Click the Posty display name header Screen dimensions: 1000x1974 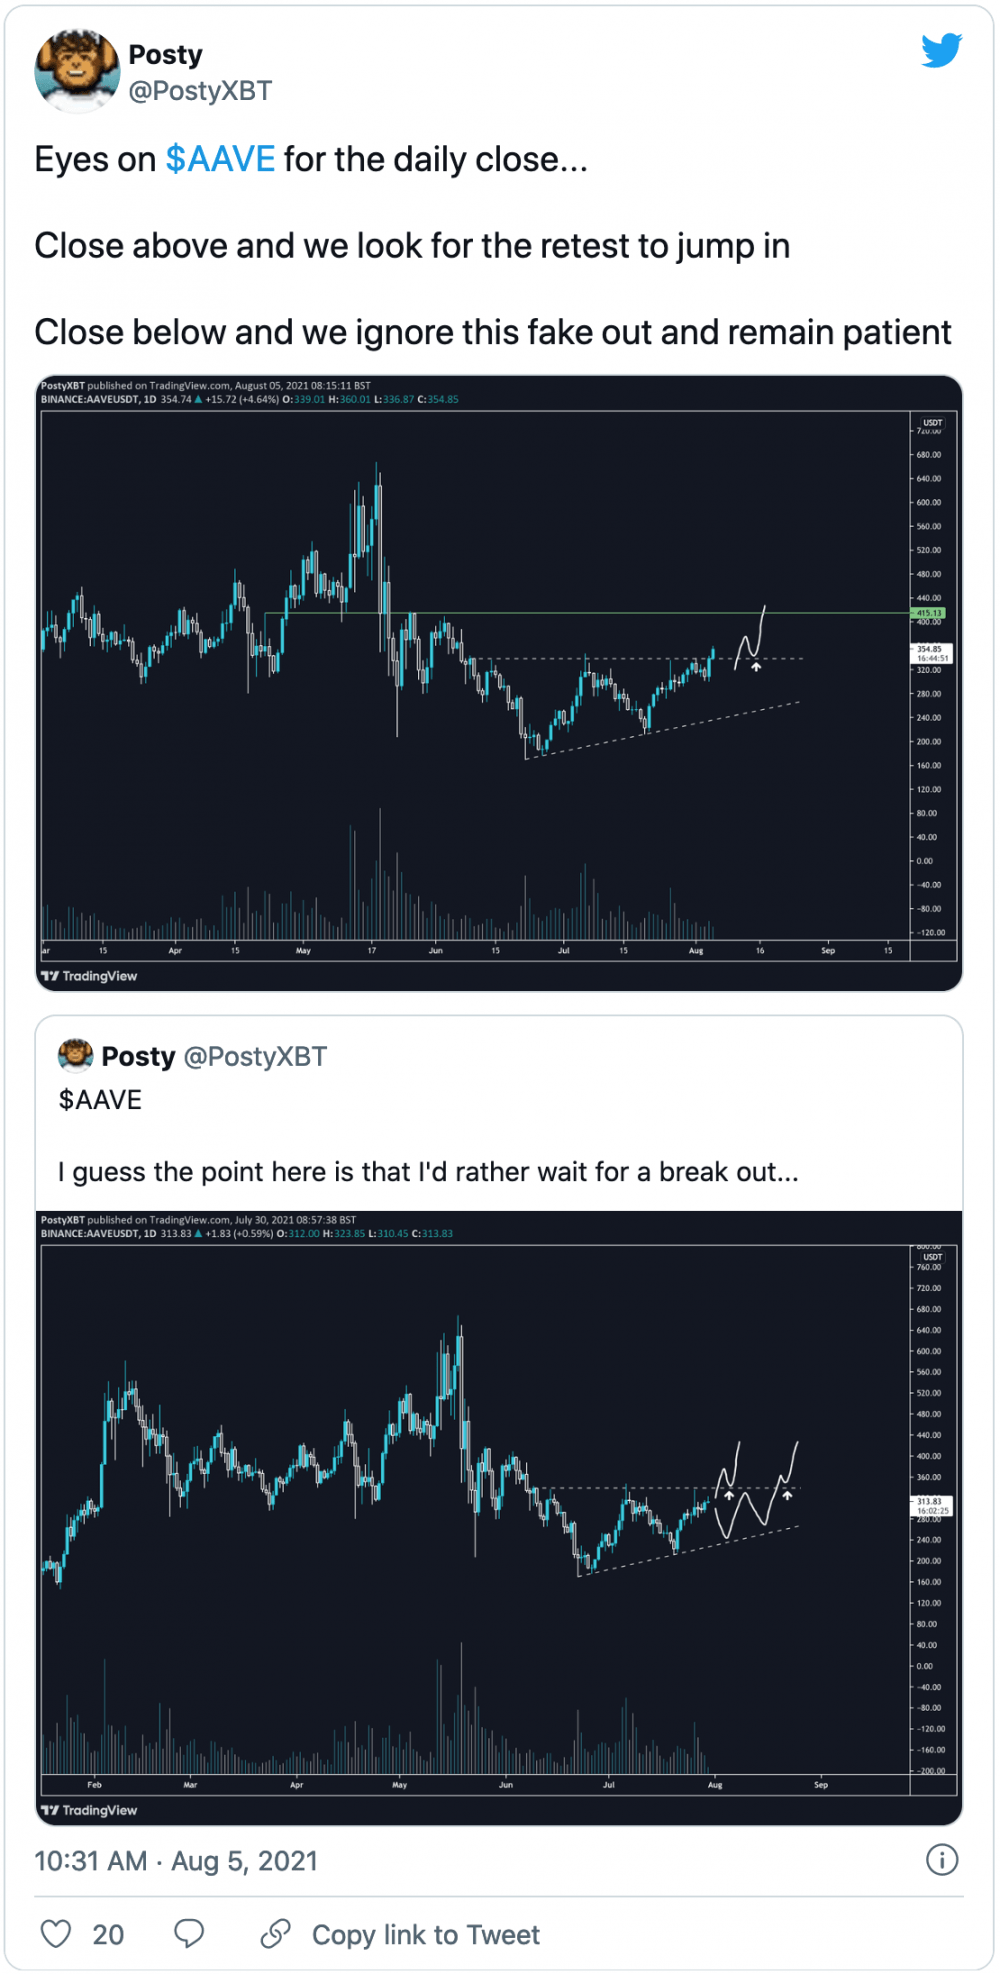(x=165, y=54)
